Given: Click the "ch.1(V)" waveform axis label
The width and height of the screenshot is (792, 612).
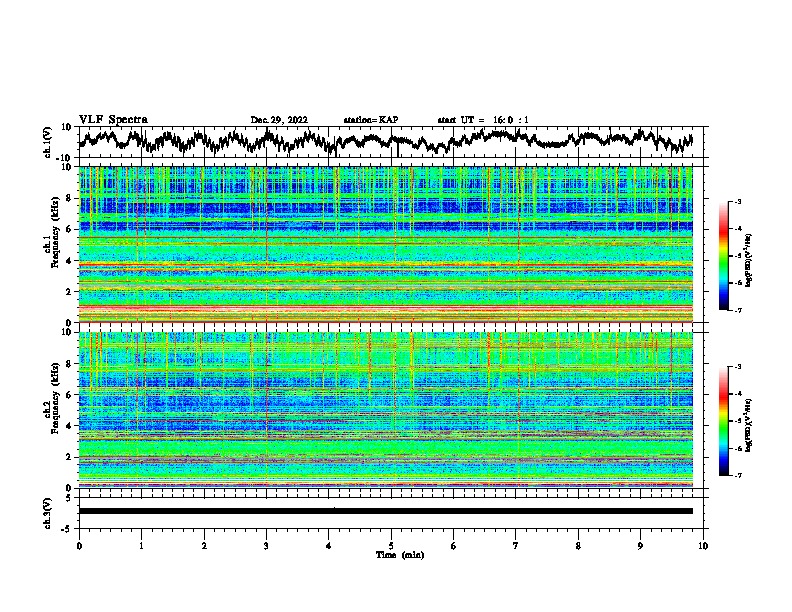Looking at the screenshot, I should coord(48,142).
